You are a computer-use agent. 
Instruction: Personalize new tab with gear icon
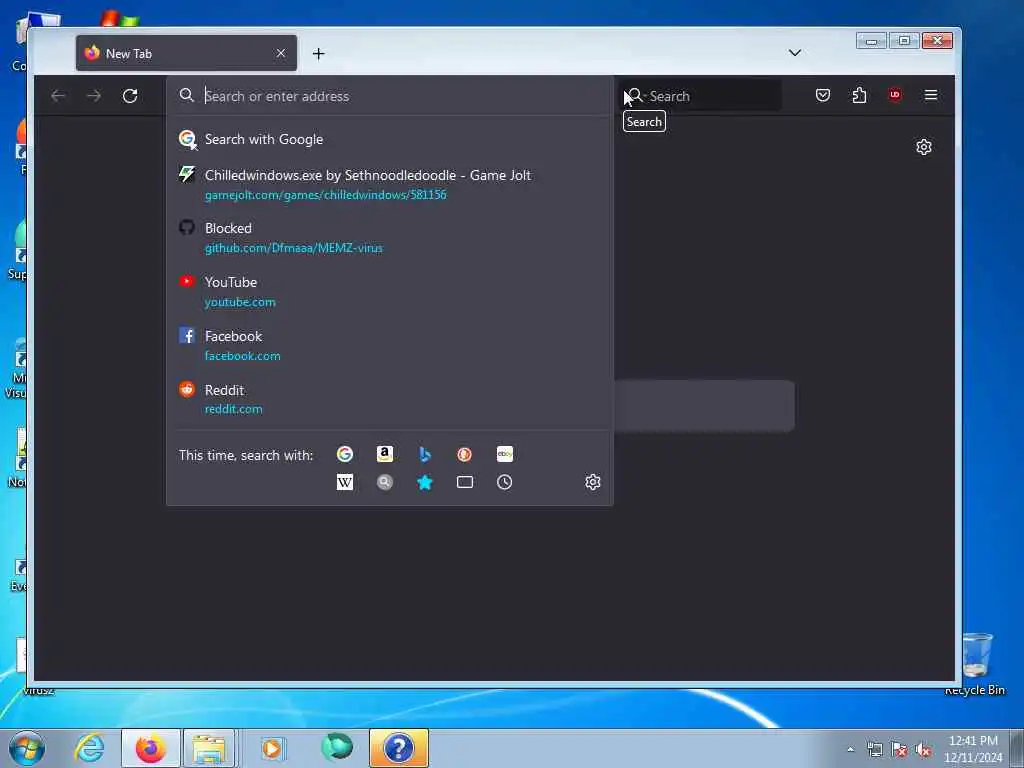(923, 147)
